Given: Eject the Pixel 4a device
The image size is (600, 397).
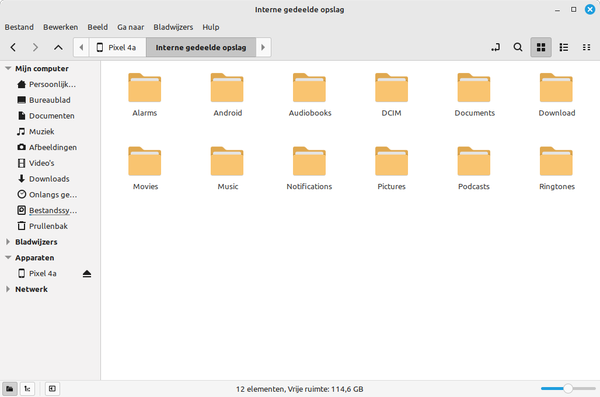Looking at the screenshot, I should pos(87,274).
